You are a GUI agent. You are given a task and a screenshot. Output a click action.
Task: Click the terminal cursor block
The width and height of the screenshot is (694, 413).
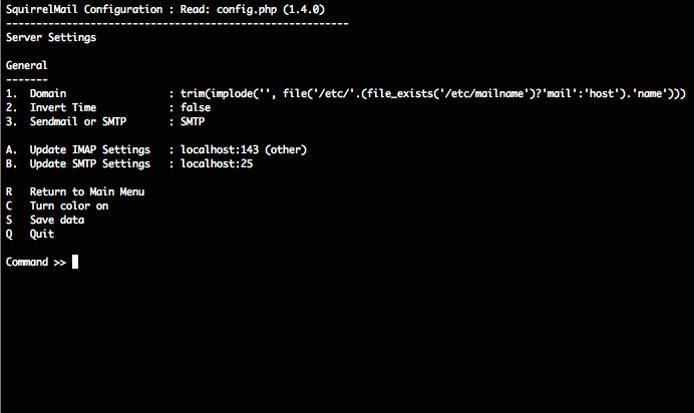pyautogui.click(x=75, y=262)
